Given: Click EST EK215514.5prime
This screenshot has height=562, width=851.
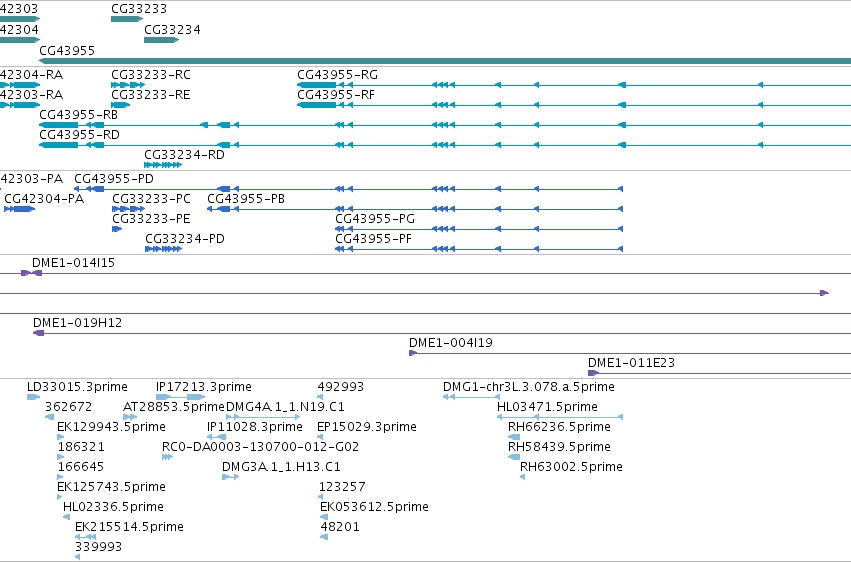Looking at the screenshot, I should tap(86, 538).
